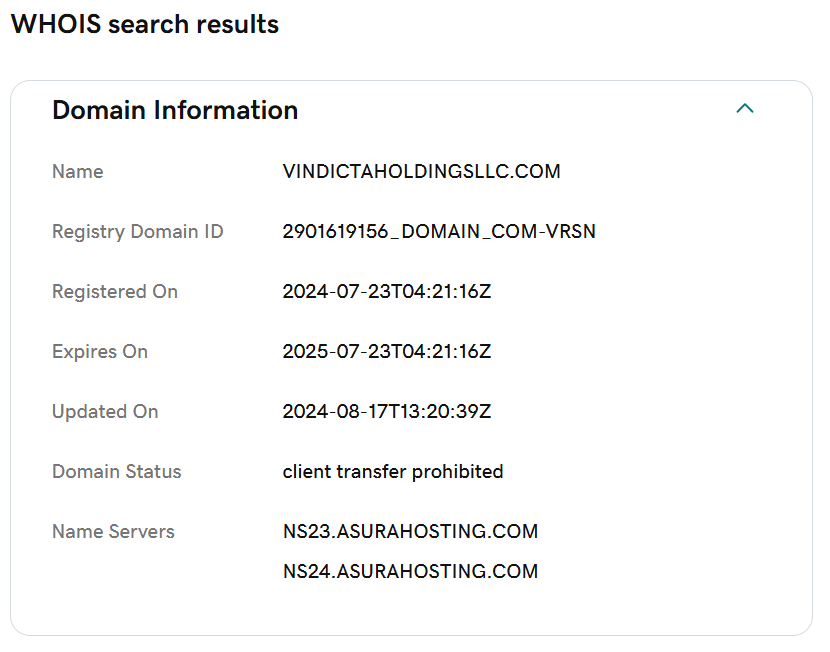Click the Registered On label

click(115, 292)
